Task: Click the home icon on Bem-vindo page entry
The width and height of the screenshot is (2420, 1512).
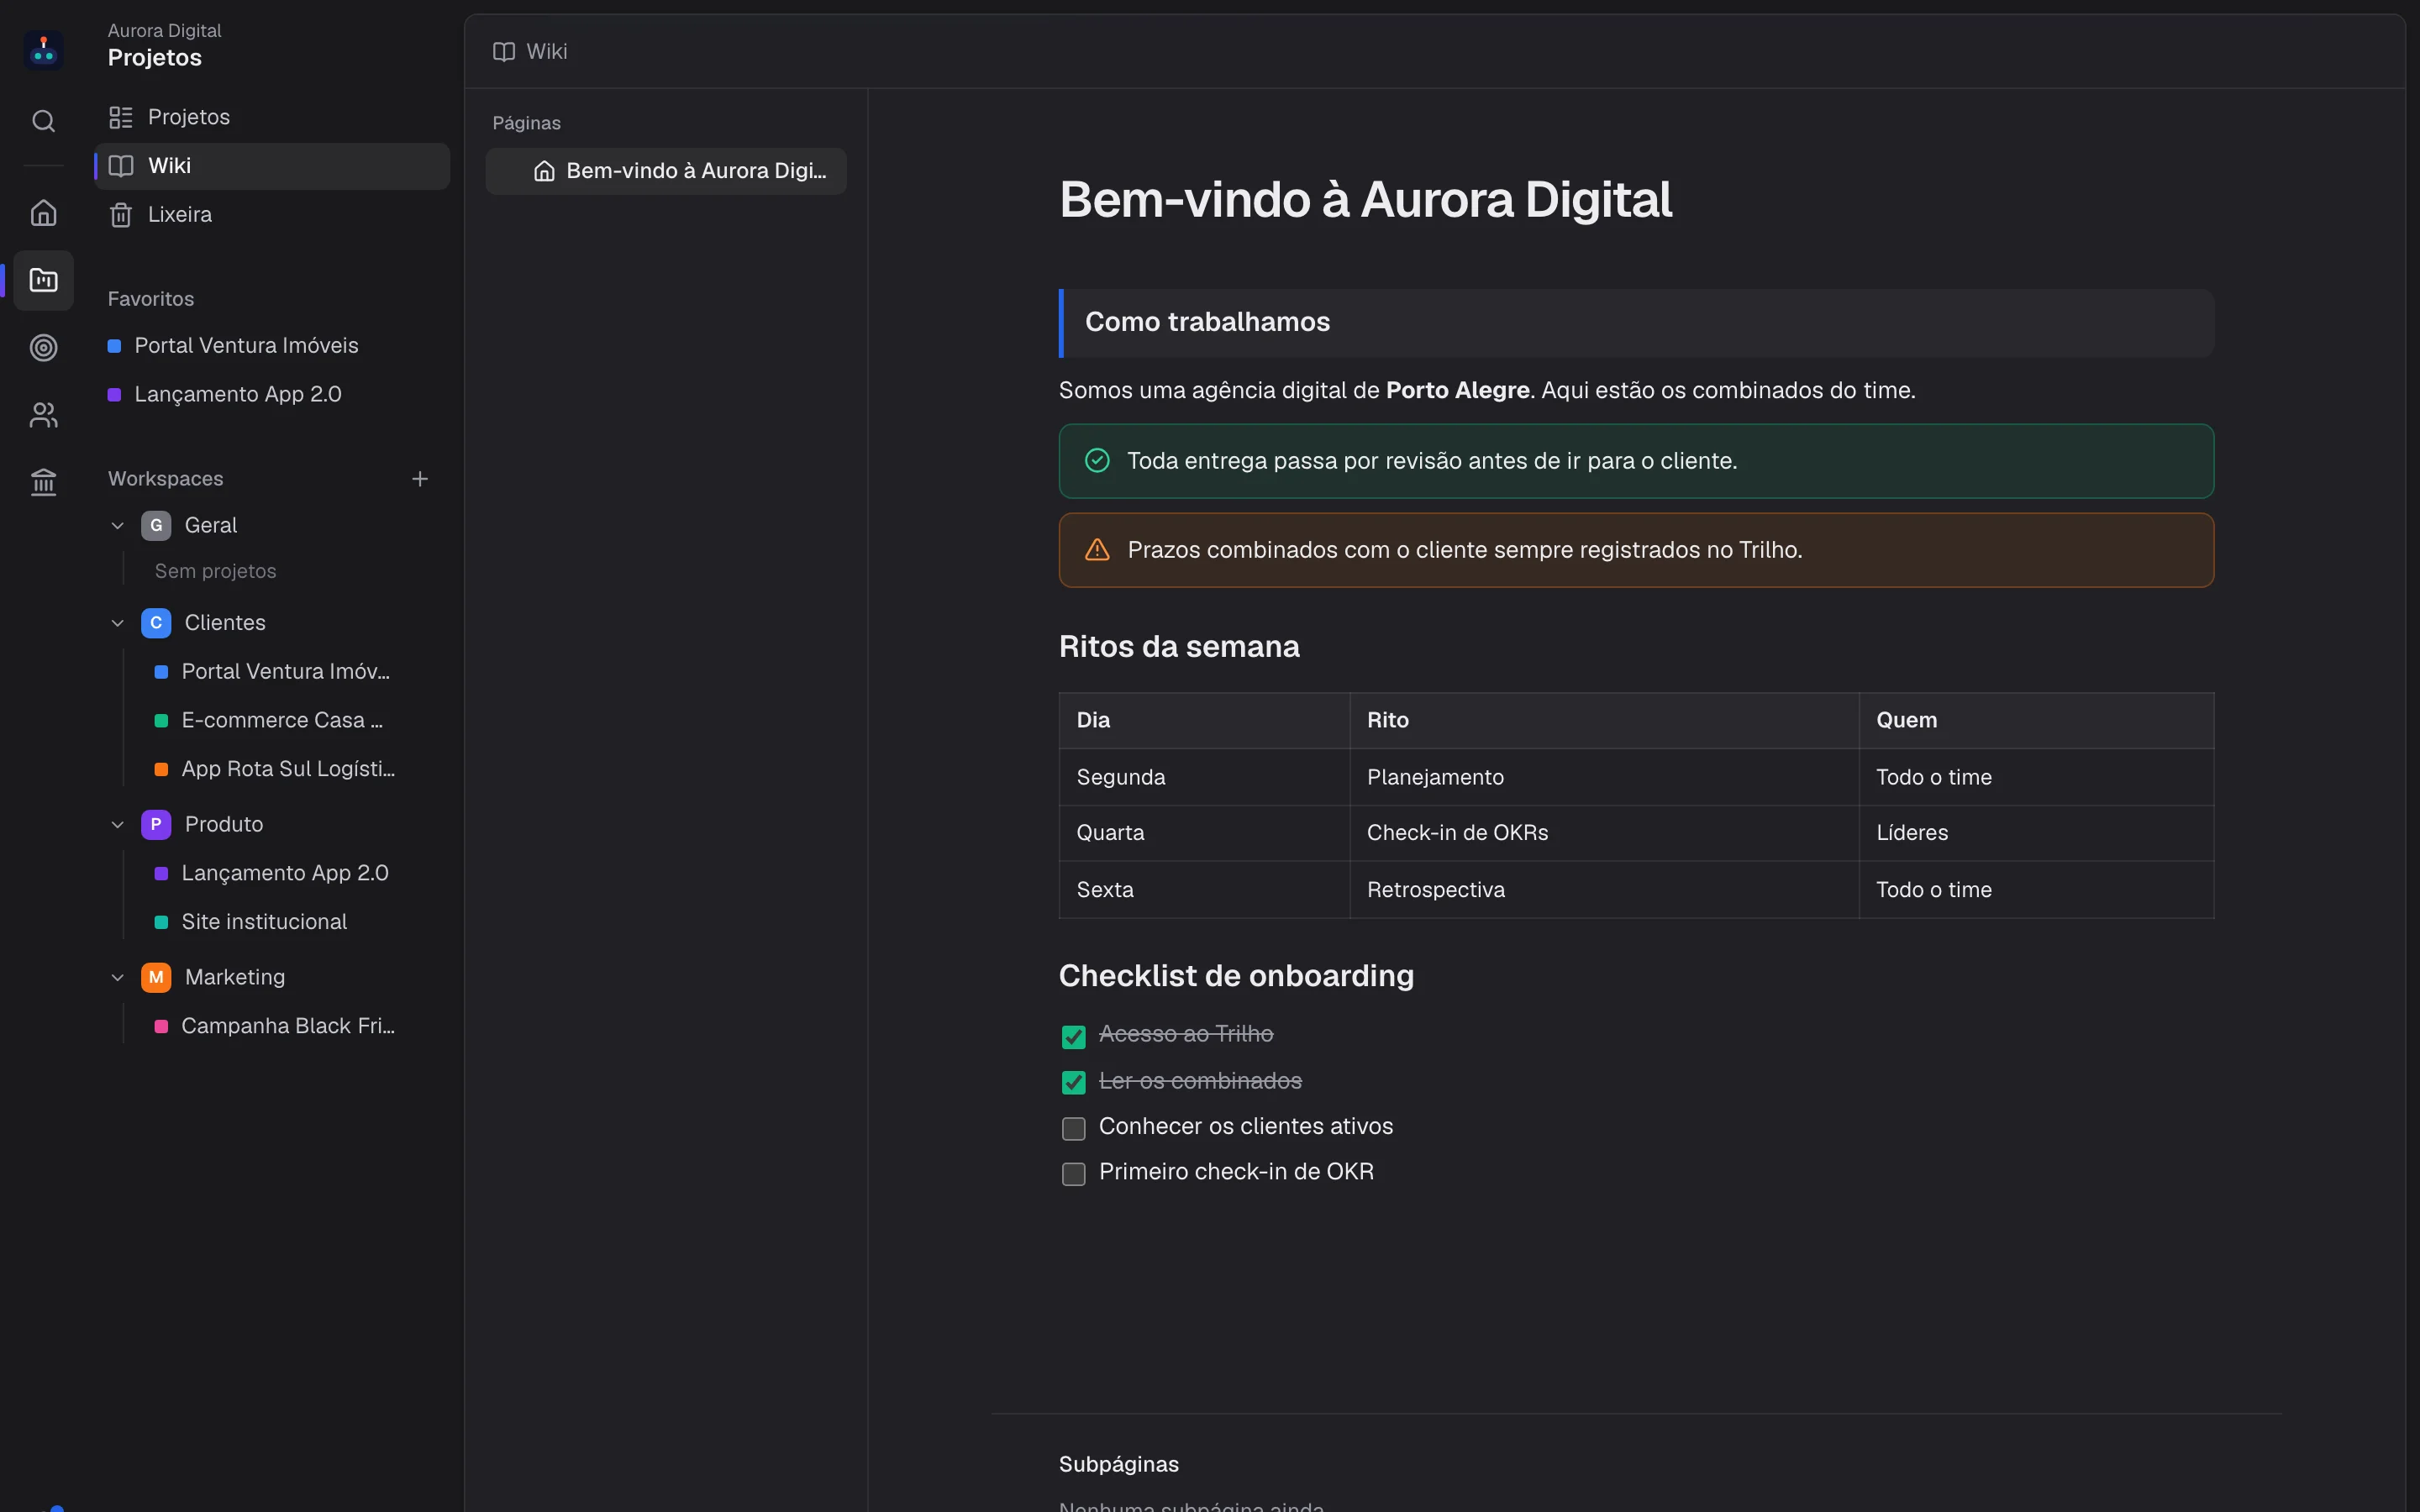Action: tap(544, 171)
